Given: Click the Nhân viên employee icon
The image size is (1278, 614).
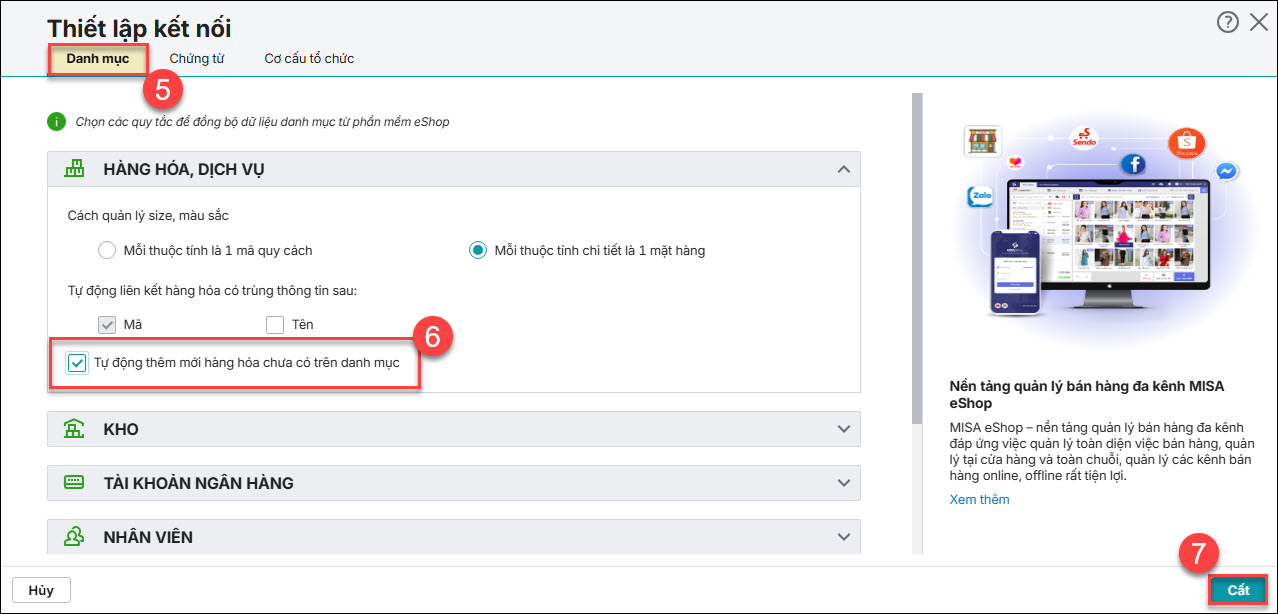Looking at the screenshot, I should pos(75,537).
